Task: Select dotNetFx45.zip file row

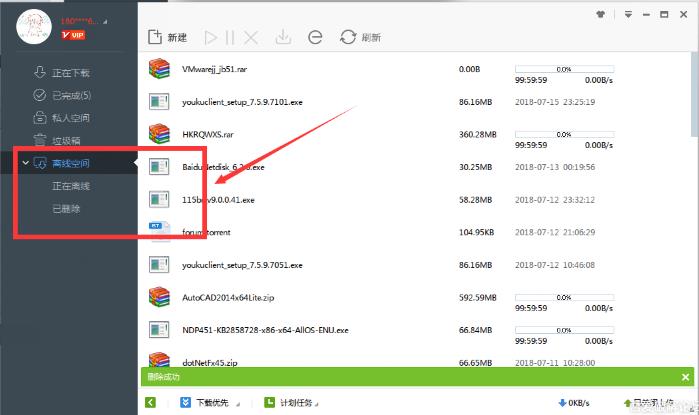Action: click(415, 360)
